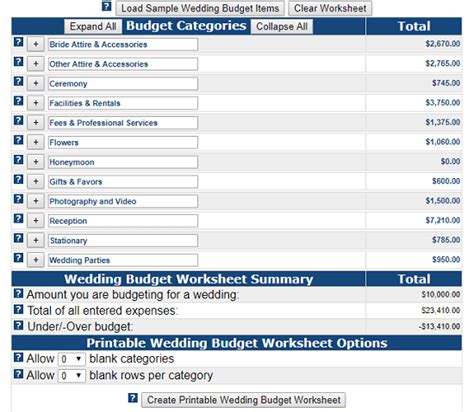The height and width of the screenshot is (412, 474).
Task: Expand the Honeymoon category plus button
Action: coord(36,162)
